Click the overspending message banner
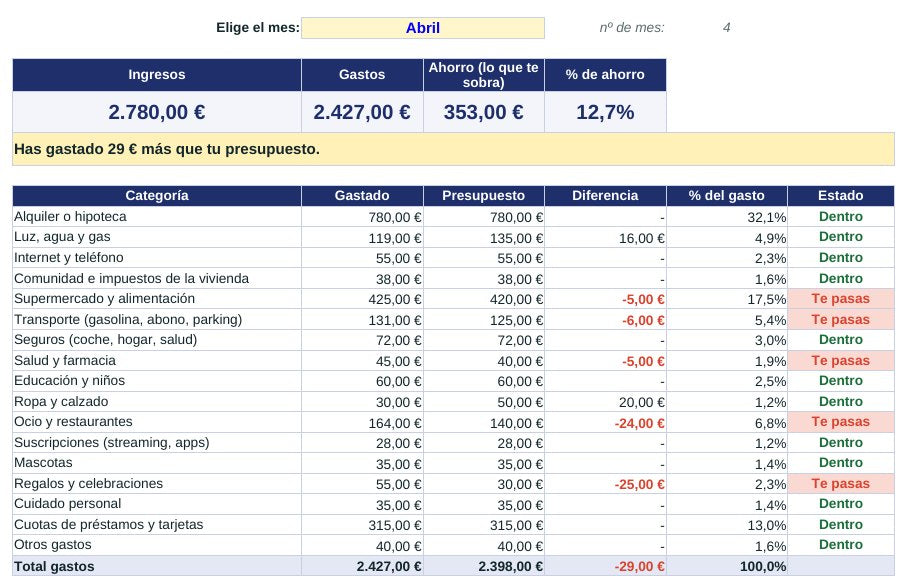900x580 pixels. pos(453,149)
